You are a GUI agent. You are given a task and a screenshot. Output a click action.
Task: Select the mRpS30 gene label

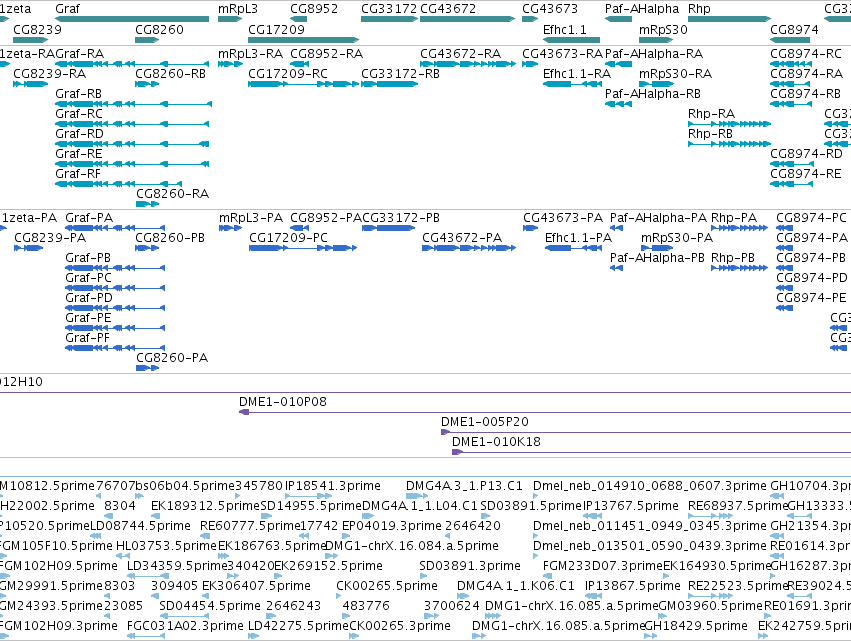[x=663, y=30]
